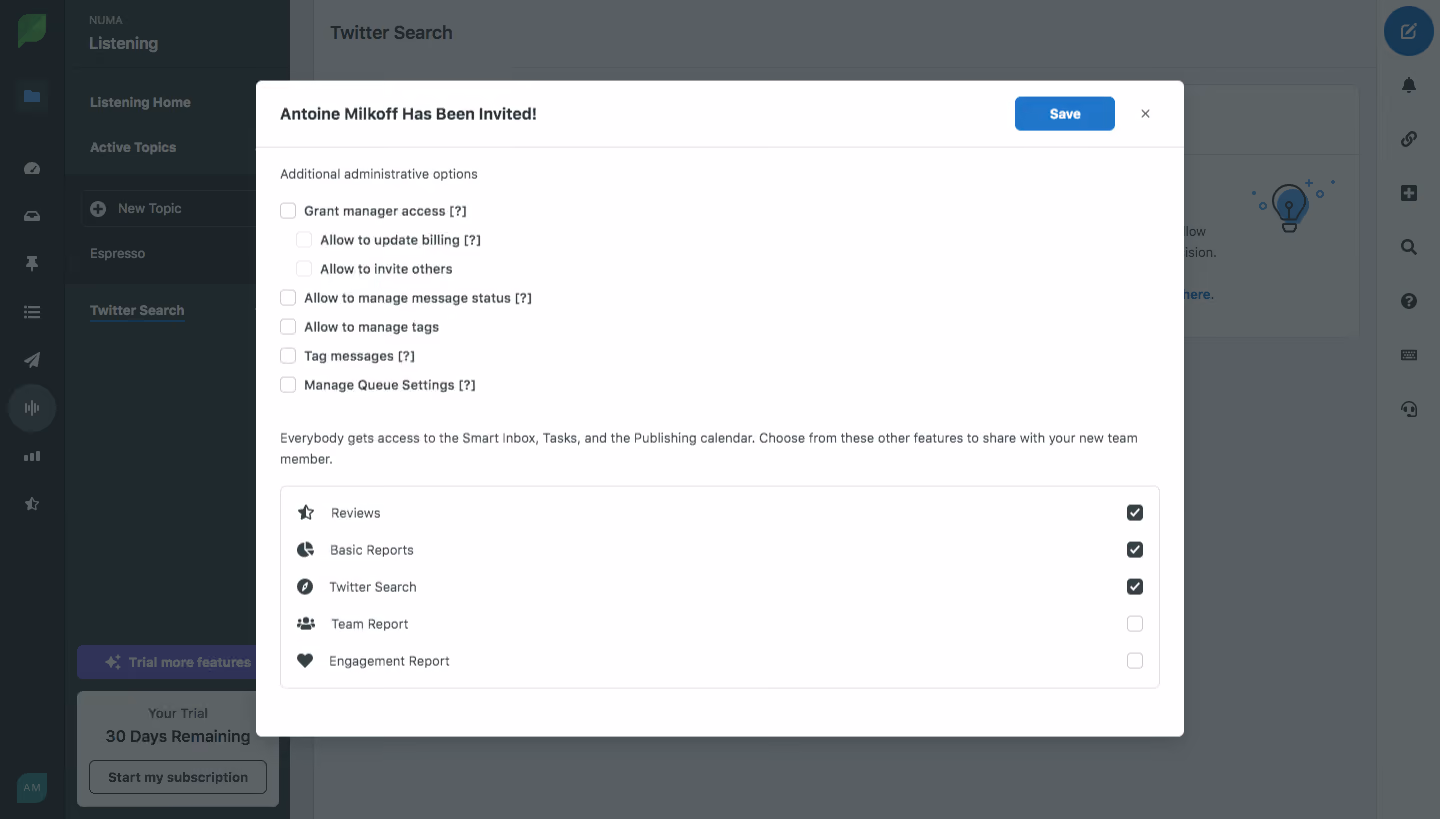The height and width of the screenshot is (819, 1440).
Task: Click the Allow to invite others checkbox
Action: [x=304, y=269]
